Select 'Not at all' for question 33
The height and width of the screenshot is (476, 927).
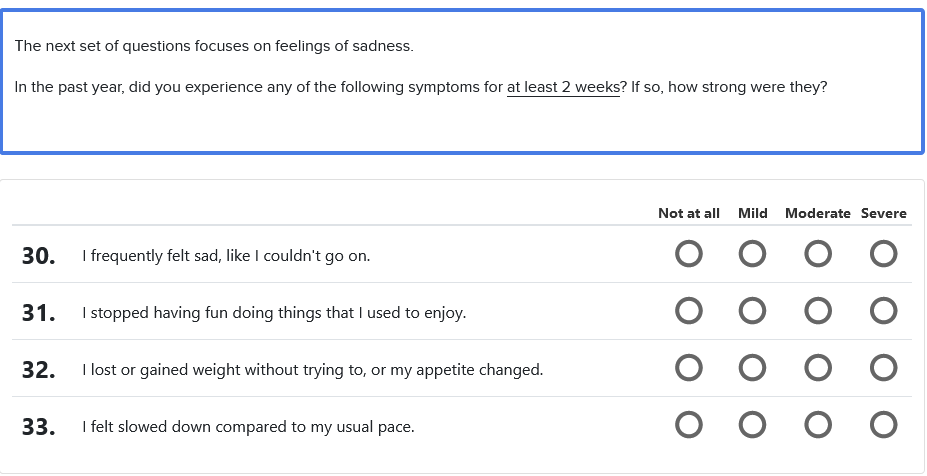point(688,426)
